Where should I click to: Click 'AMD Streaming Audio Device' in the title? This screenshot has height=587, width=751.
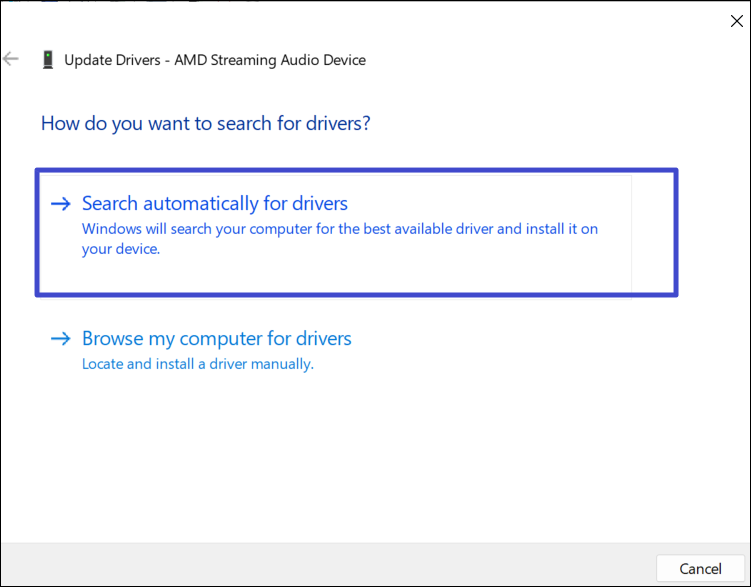coord(270,60)
